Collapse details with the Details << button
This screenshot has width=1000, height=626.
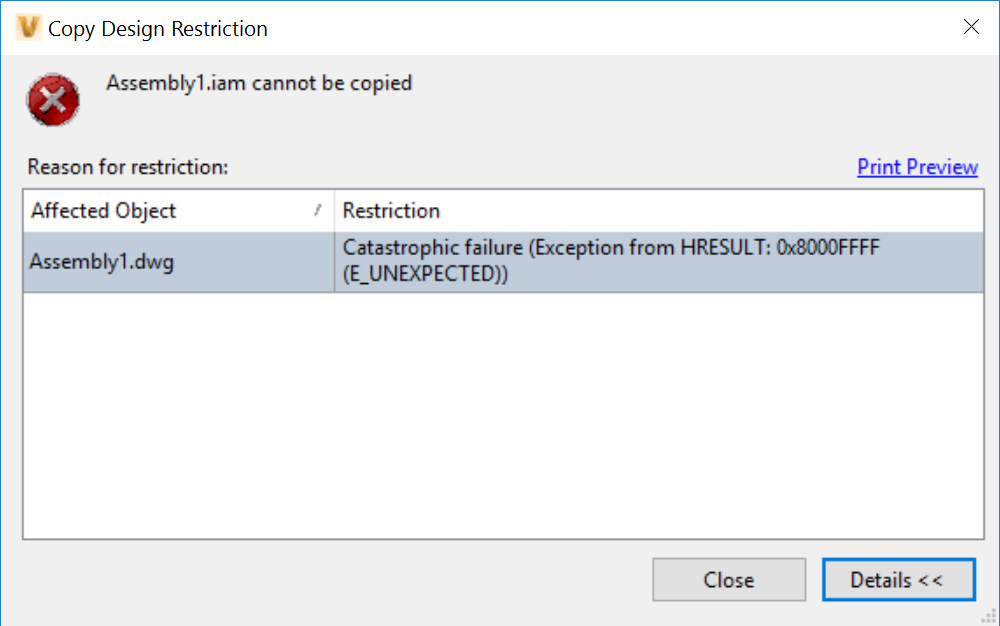(x=897, y=580)
